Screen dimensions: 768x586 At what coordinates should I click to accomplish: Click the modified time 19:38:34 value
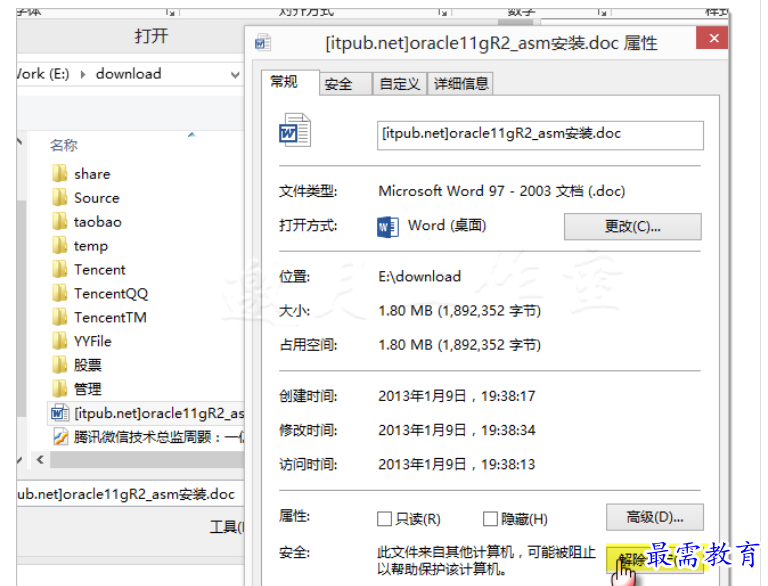tap(456, 430)
